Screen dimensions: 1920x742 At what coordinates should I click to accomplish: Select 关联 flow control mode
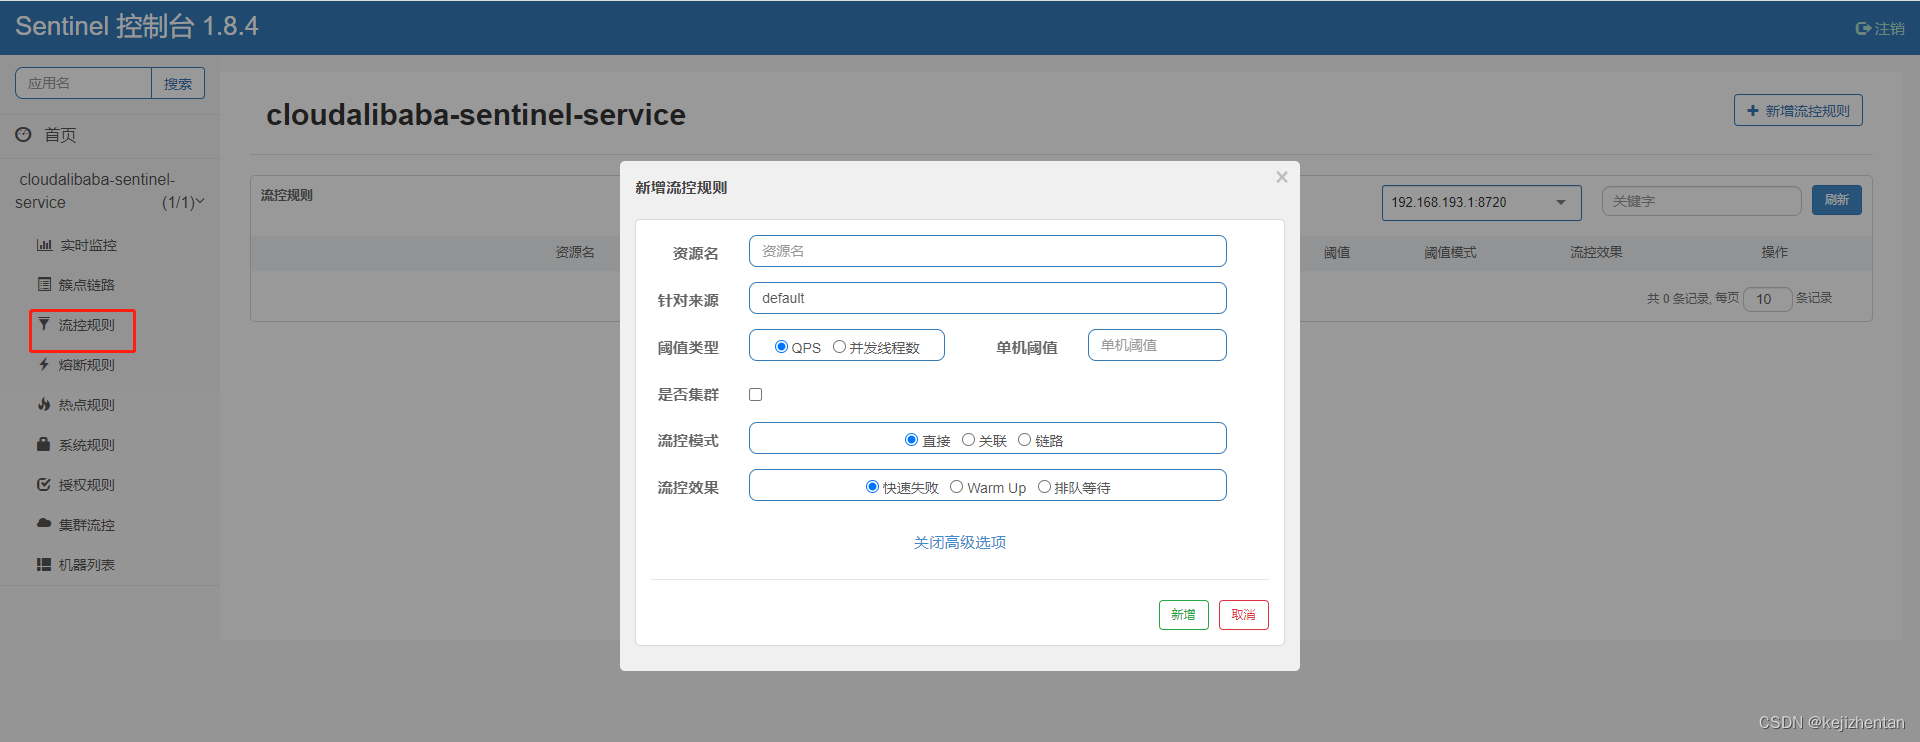click(968, 440)
